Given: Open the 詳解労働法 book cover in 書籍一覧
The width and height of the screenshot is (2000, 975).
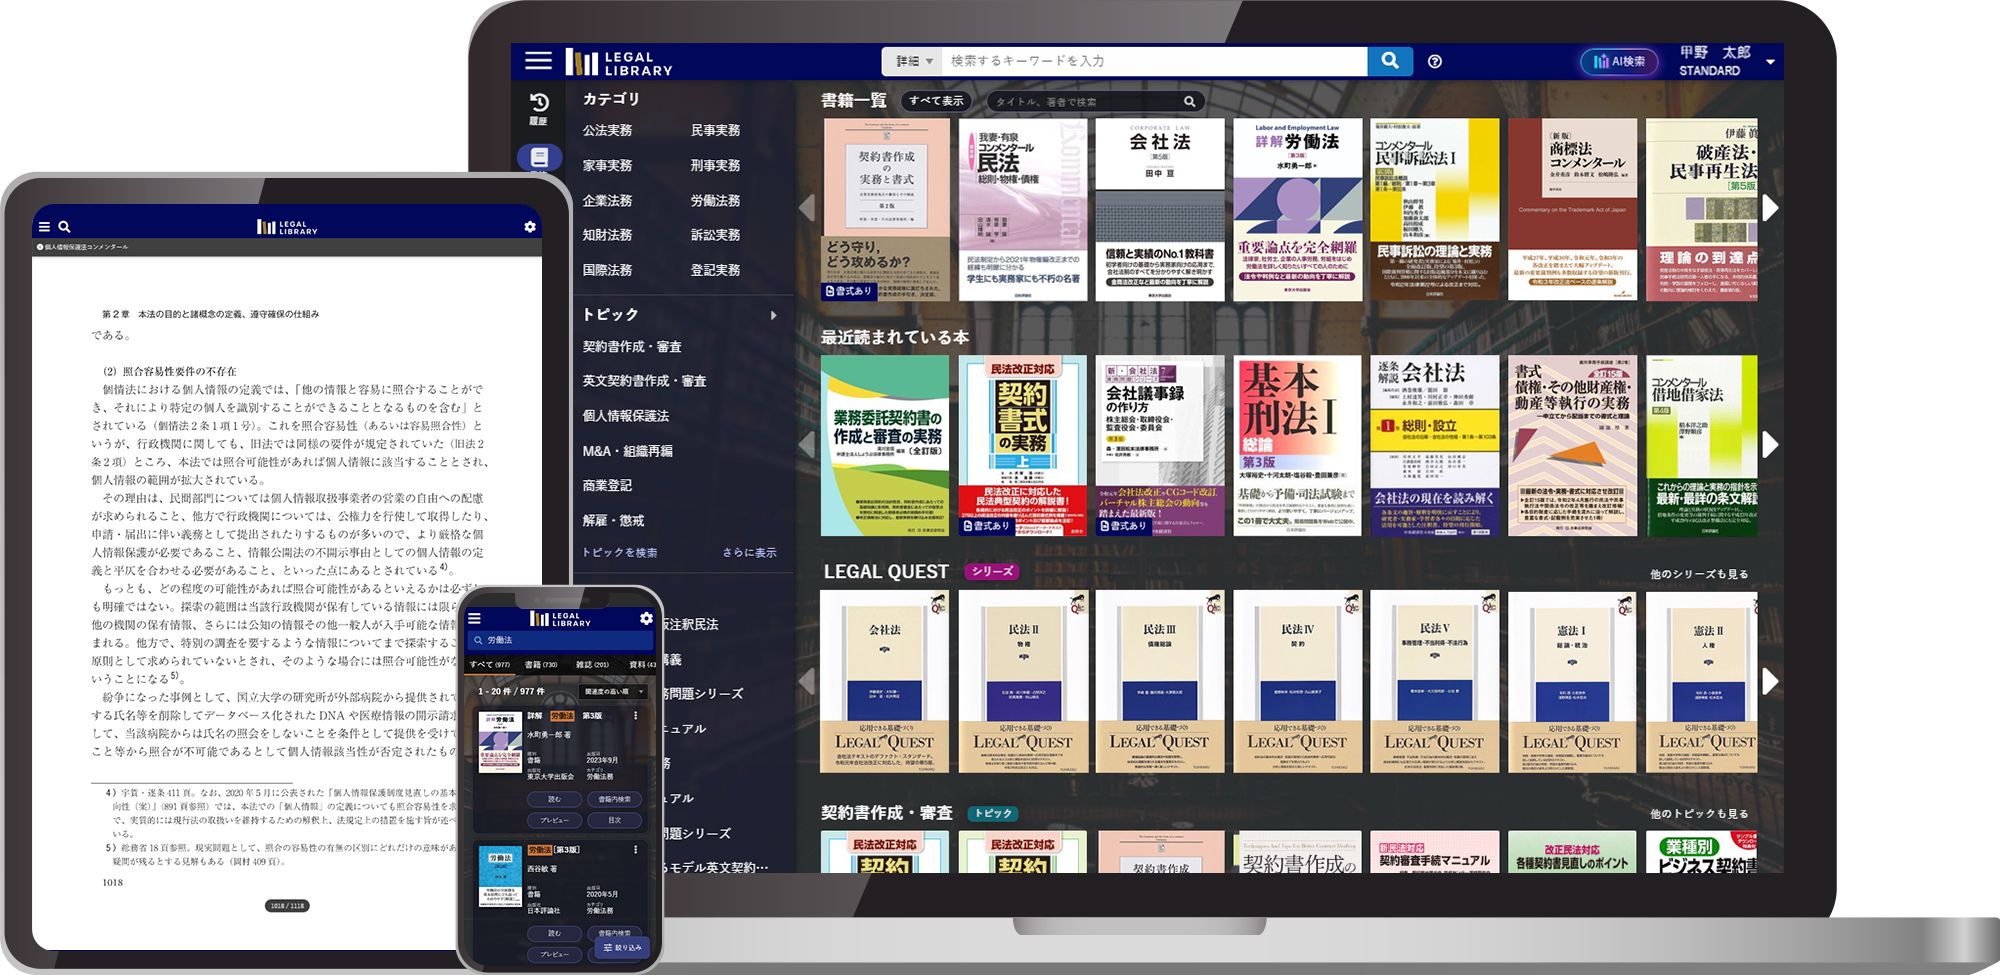Looking at the screenshot, I should click(1297, 209).
